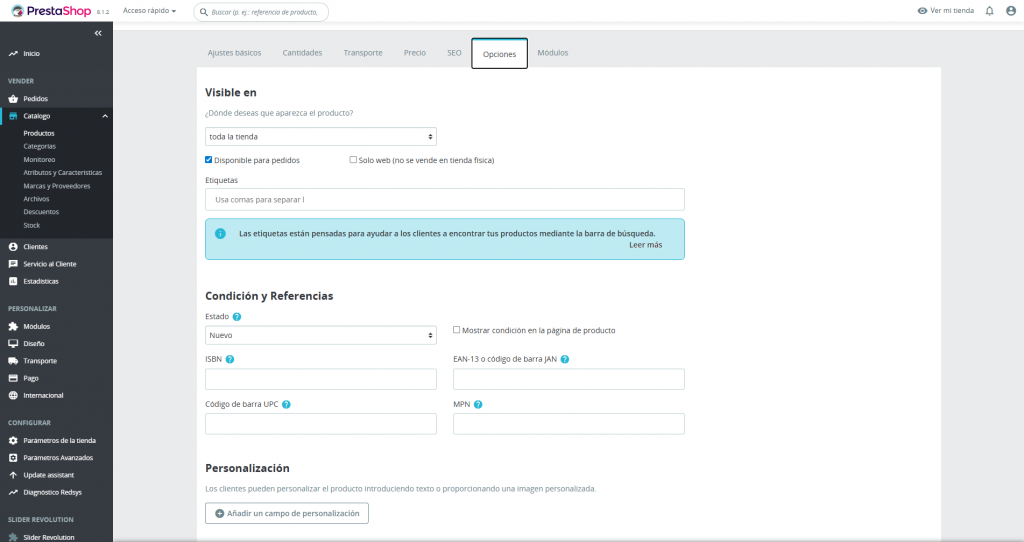Image resolution: width=1024 pixels, height=542 pixels.
Task: Click the Etiquetas input field
Action: point(445,200)
